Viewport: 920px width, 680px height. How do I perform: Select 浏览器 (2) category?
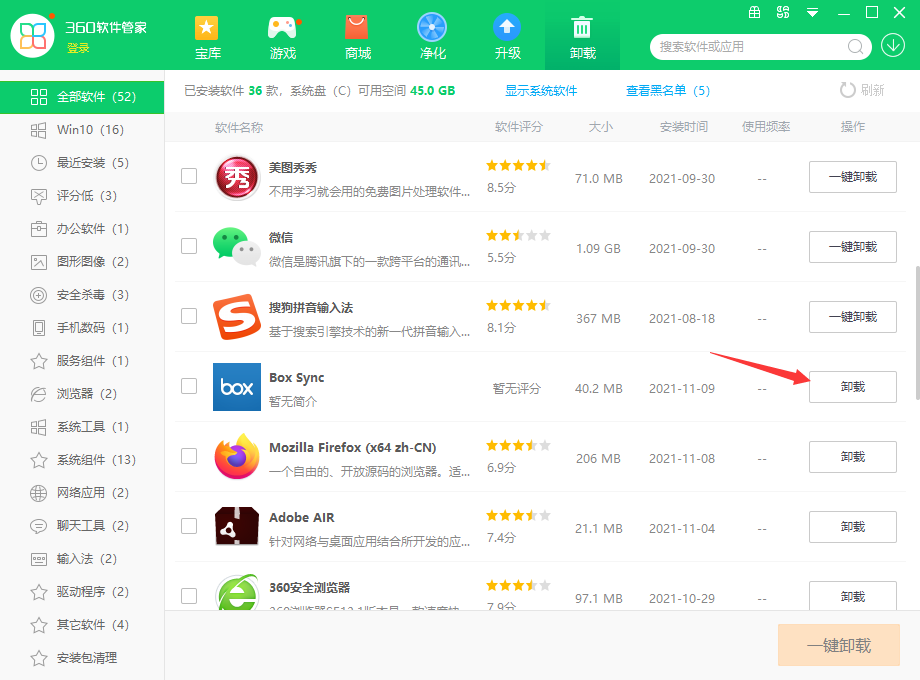pos(82,394)
